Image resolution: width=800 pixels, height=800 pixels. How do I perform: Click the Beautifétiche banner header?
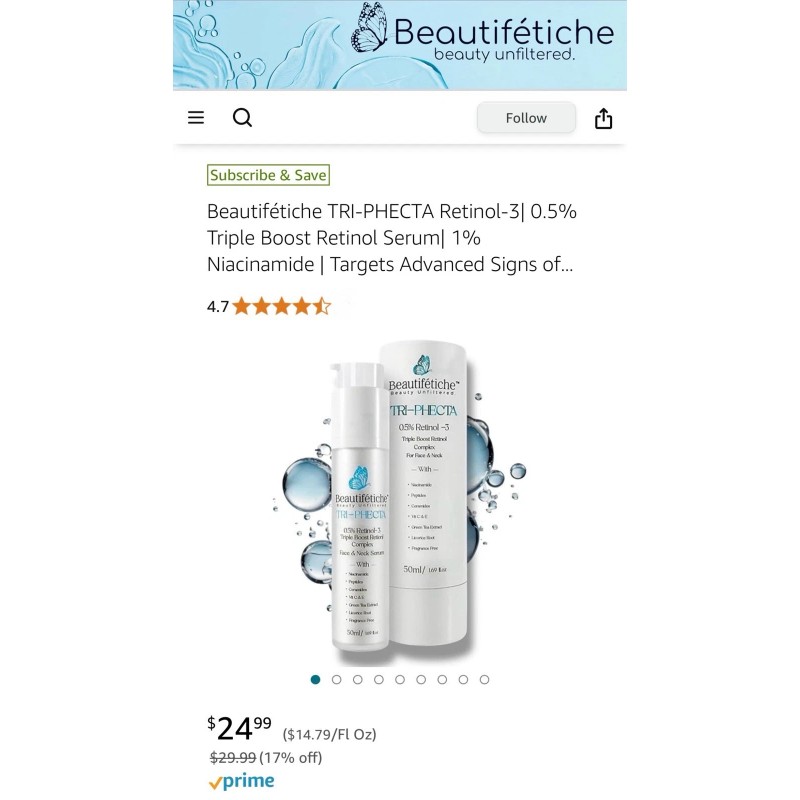coord(399,45)
